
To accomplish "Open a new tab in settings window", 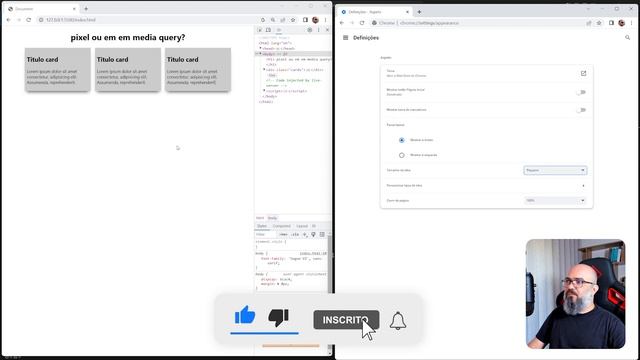I will [x=419, y=12].
